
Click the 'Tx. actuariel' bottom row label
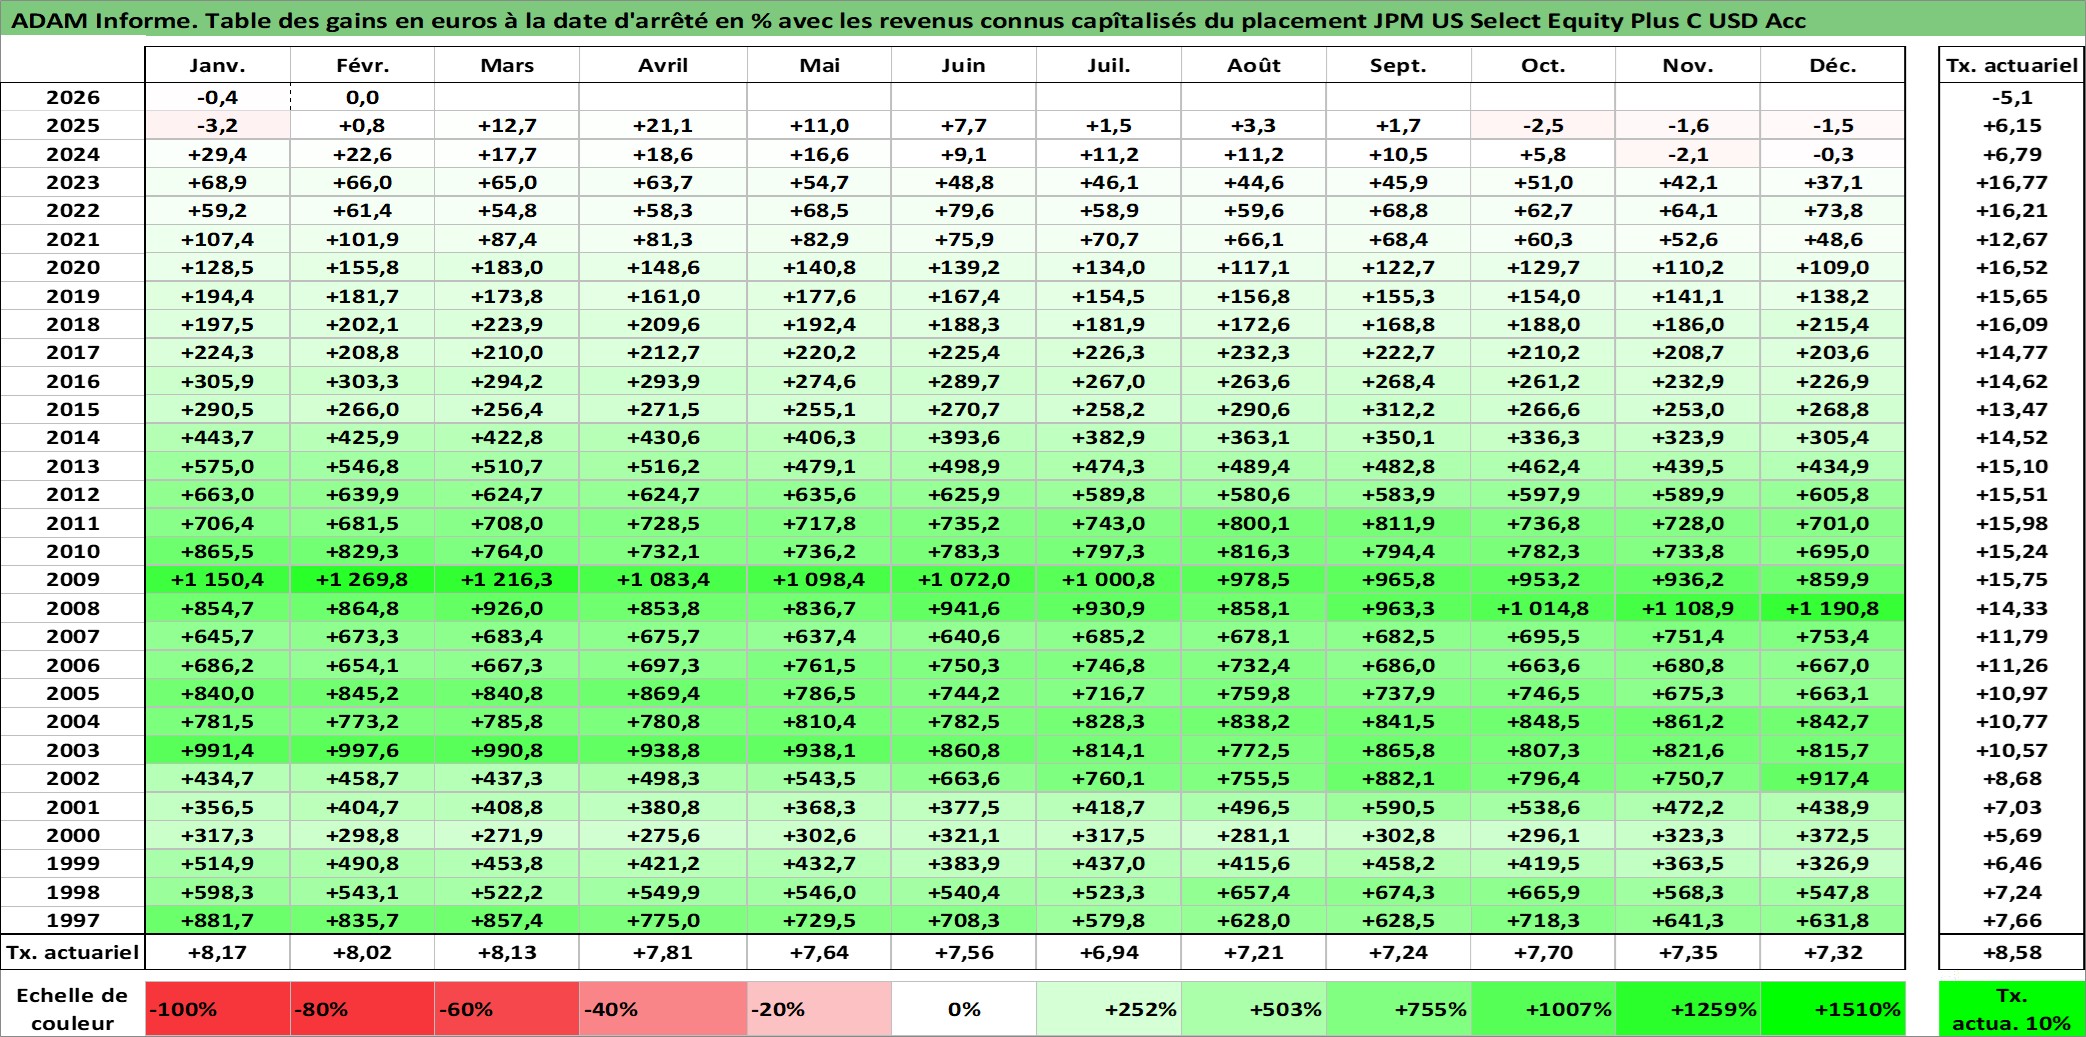(72, 952)
